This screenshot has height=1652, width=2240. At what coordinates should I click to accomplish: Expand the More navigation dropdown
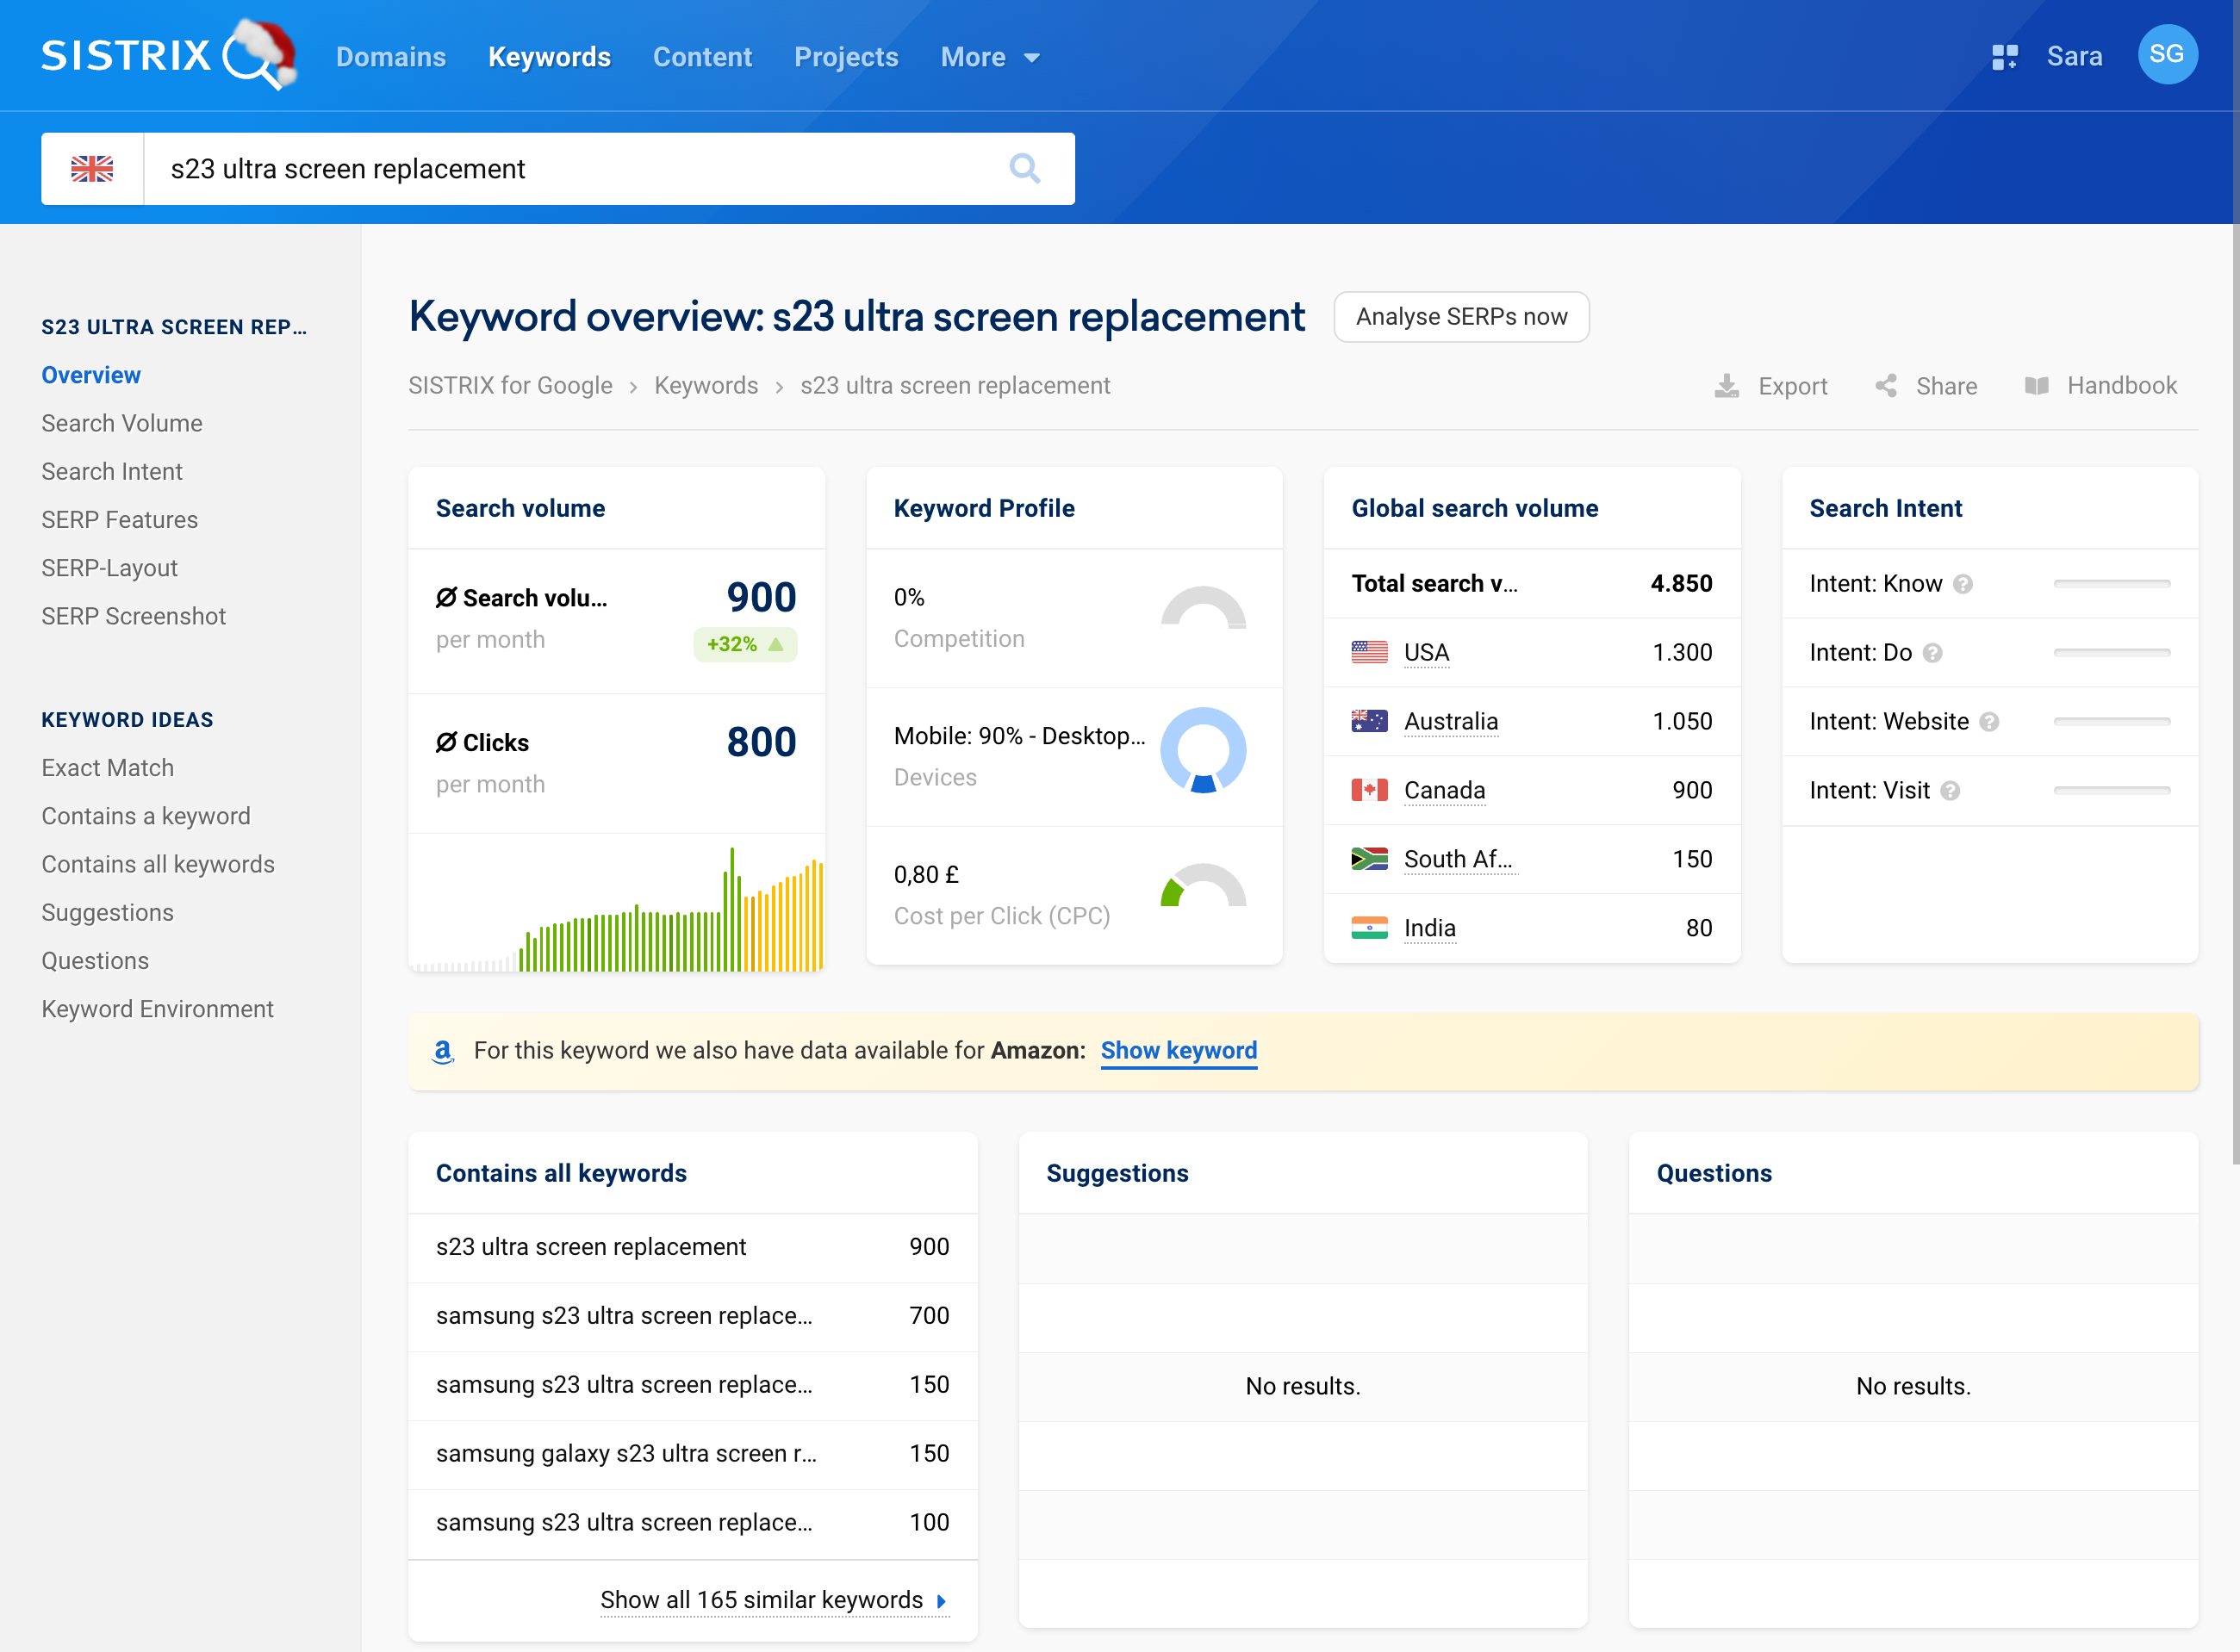(x=990, y=57)
